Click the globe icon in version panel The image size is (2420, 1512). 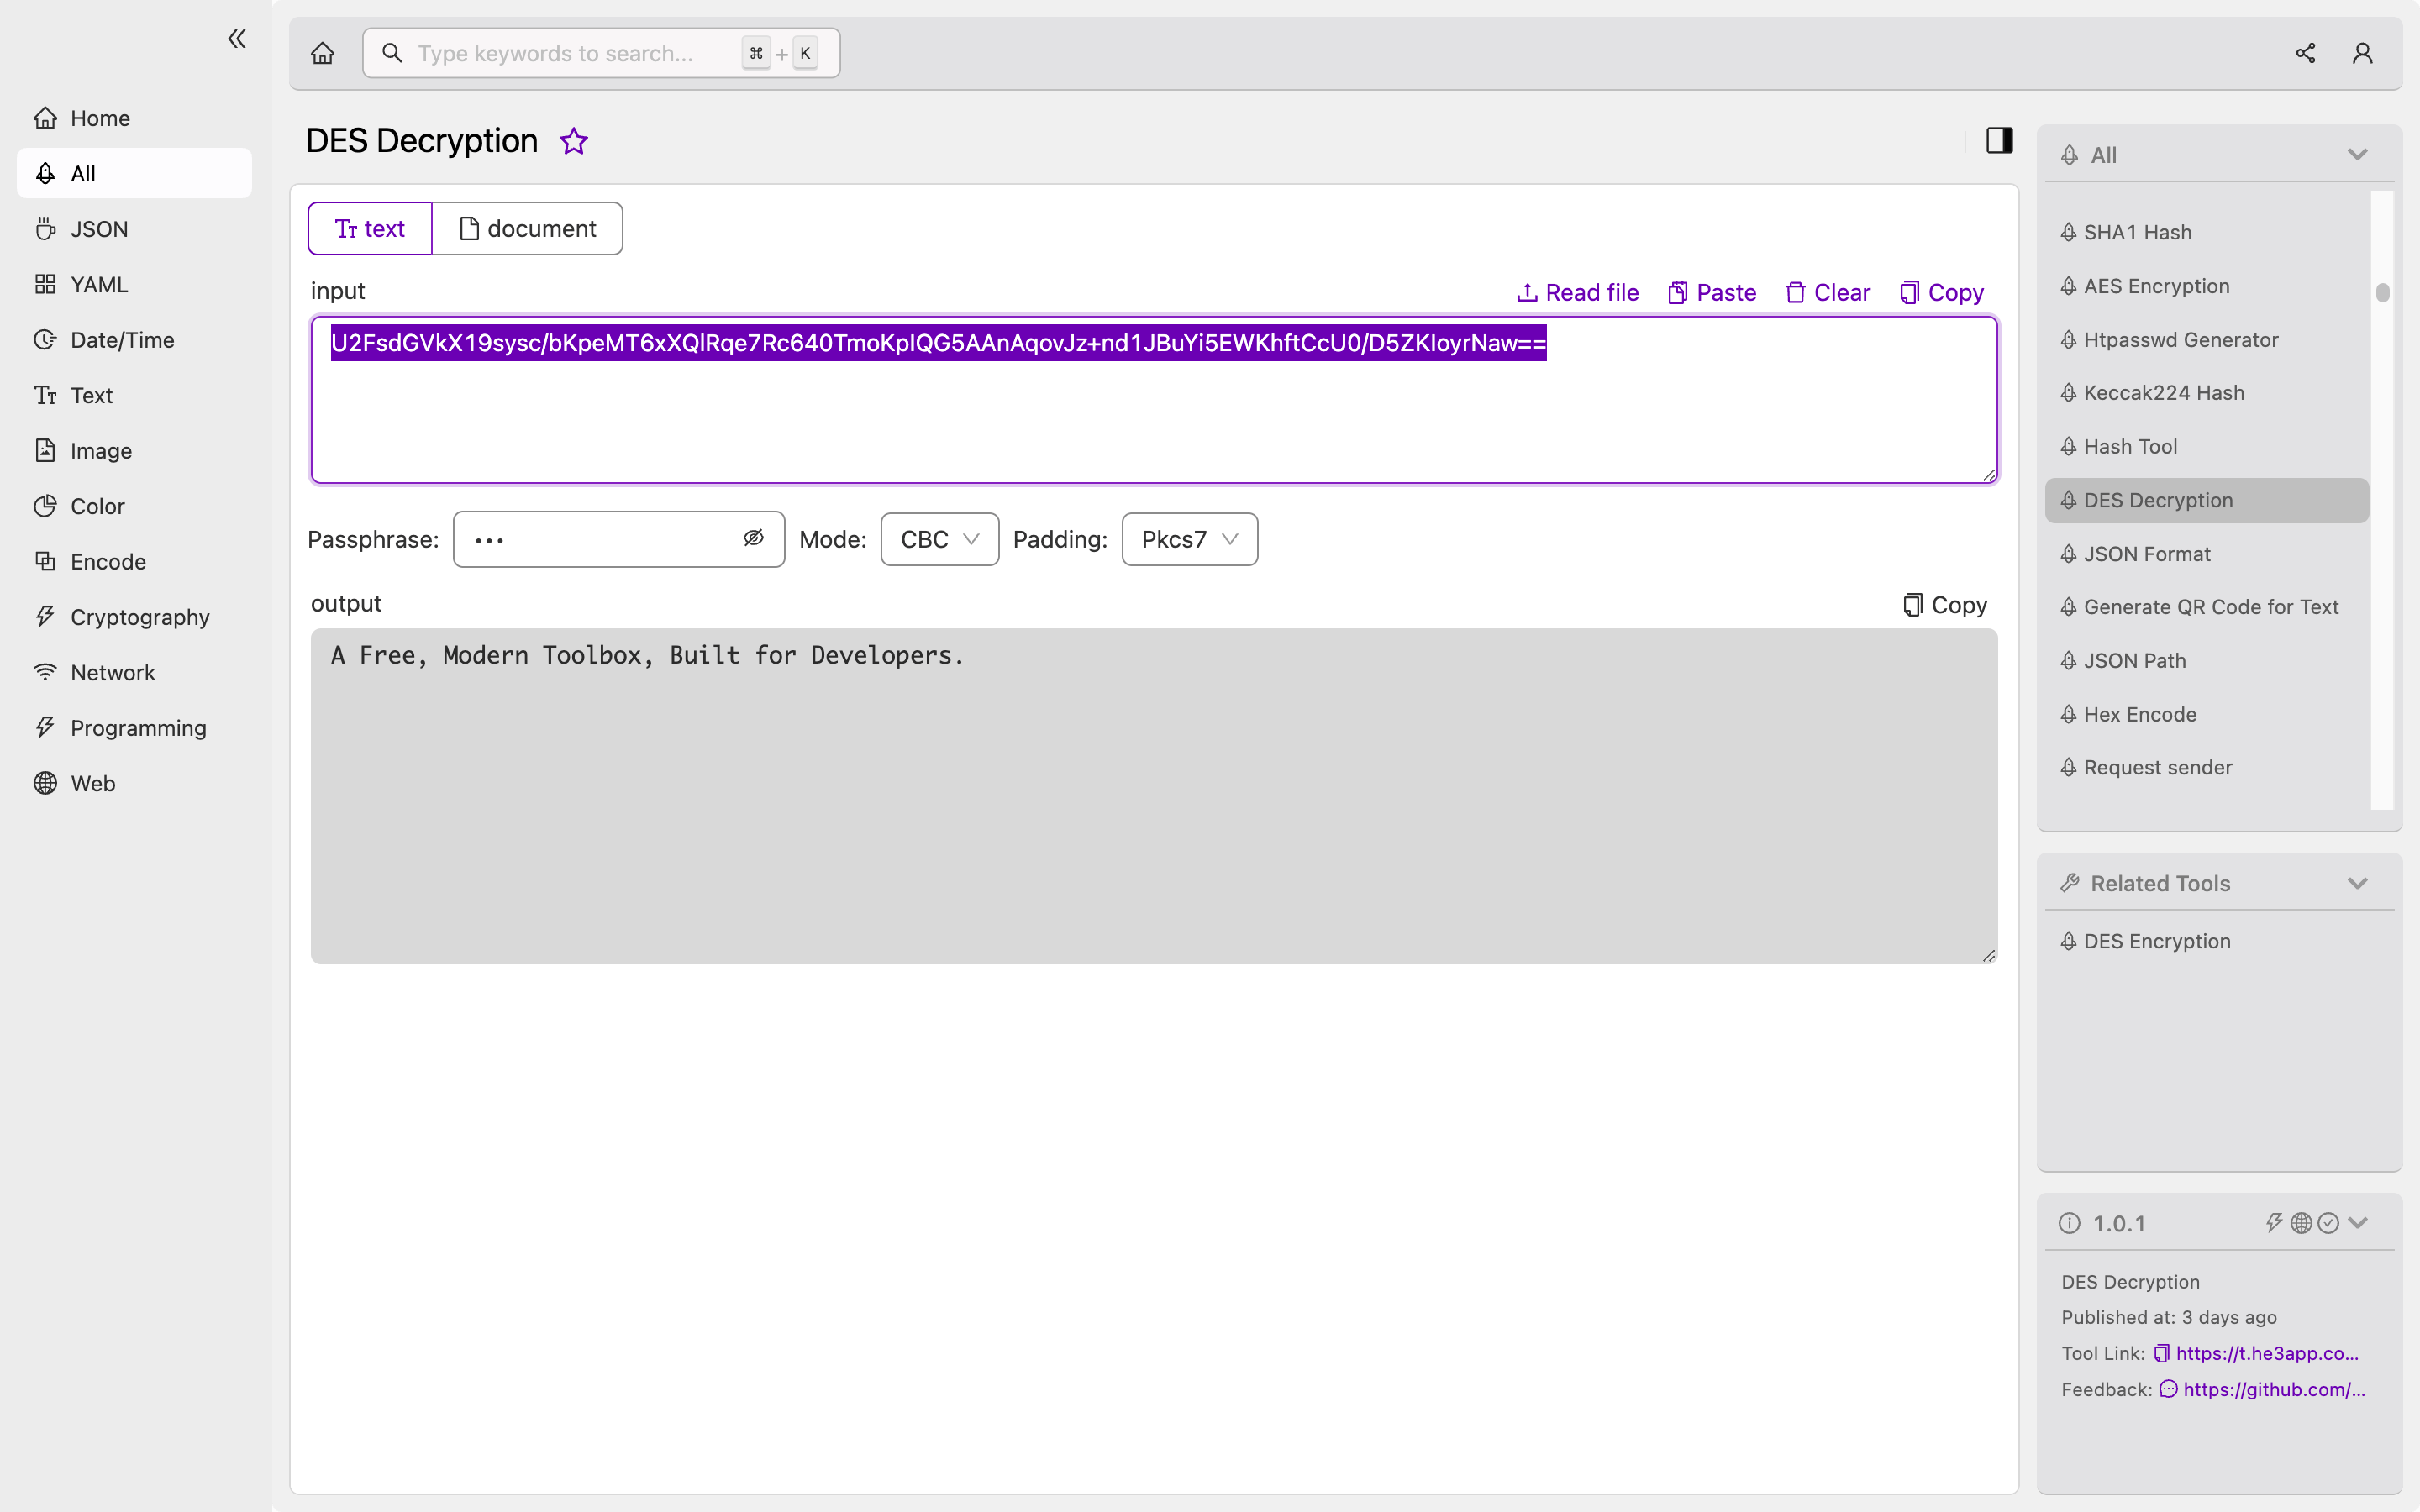click(2301, 1223)
